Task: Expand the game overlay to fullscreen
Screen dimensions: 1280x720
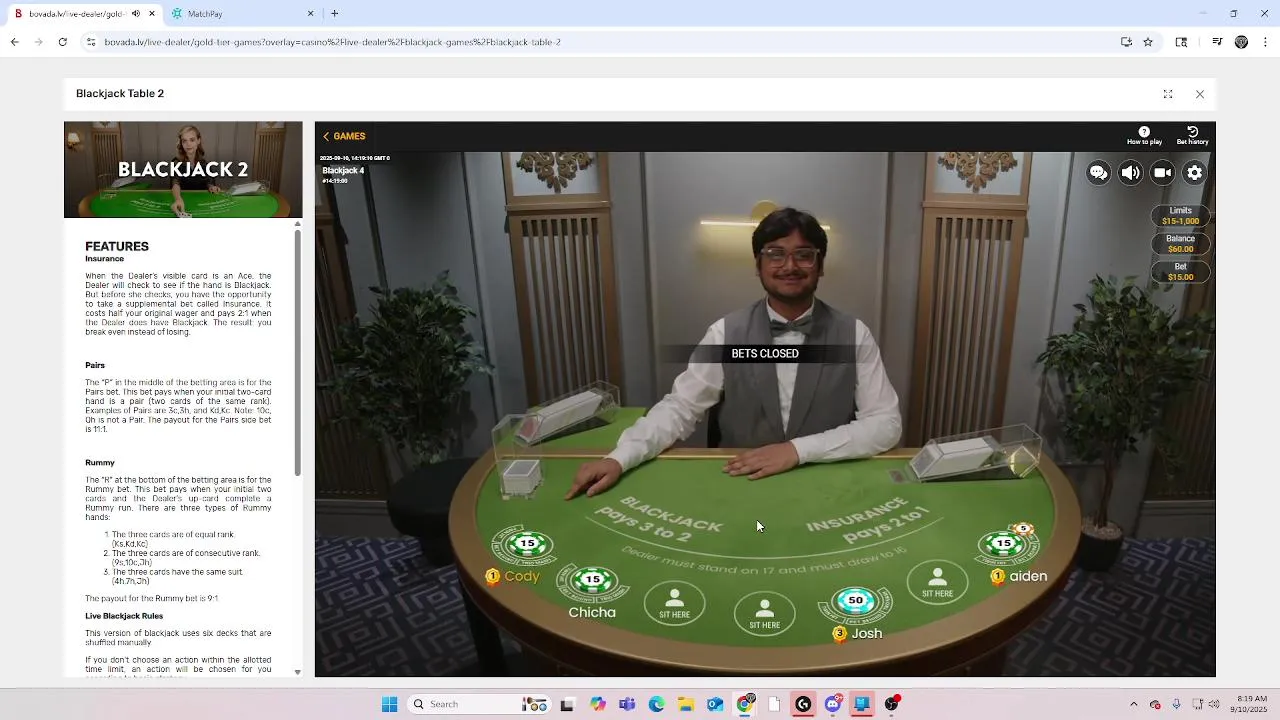Action: point(1168,94)
